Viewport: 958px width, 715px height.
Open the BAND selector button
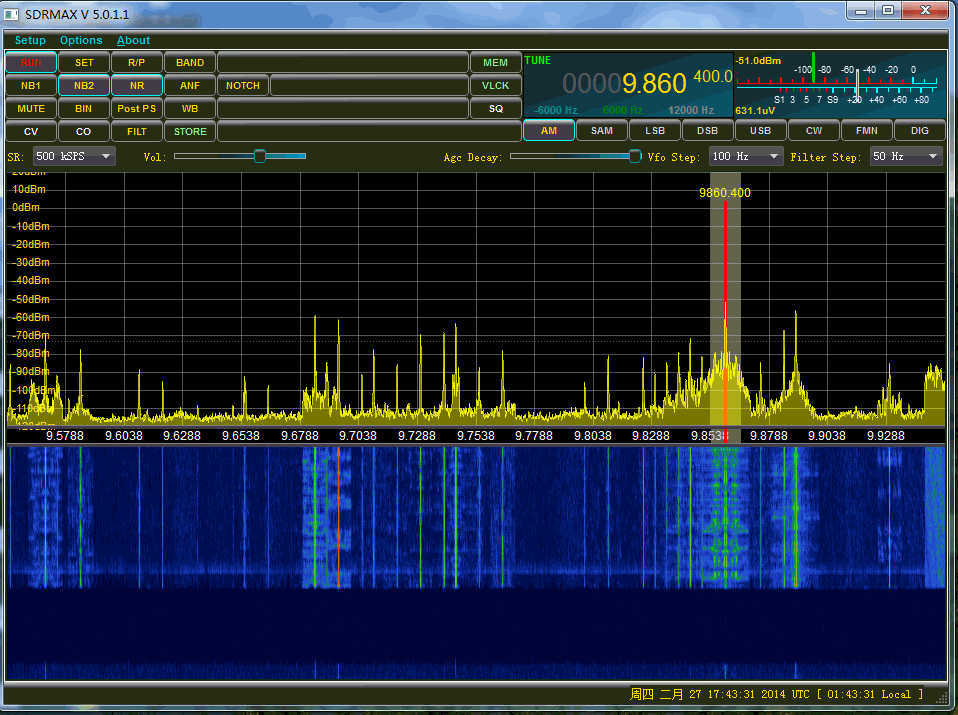(190, 62)
